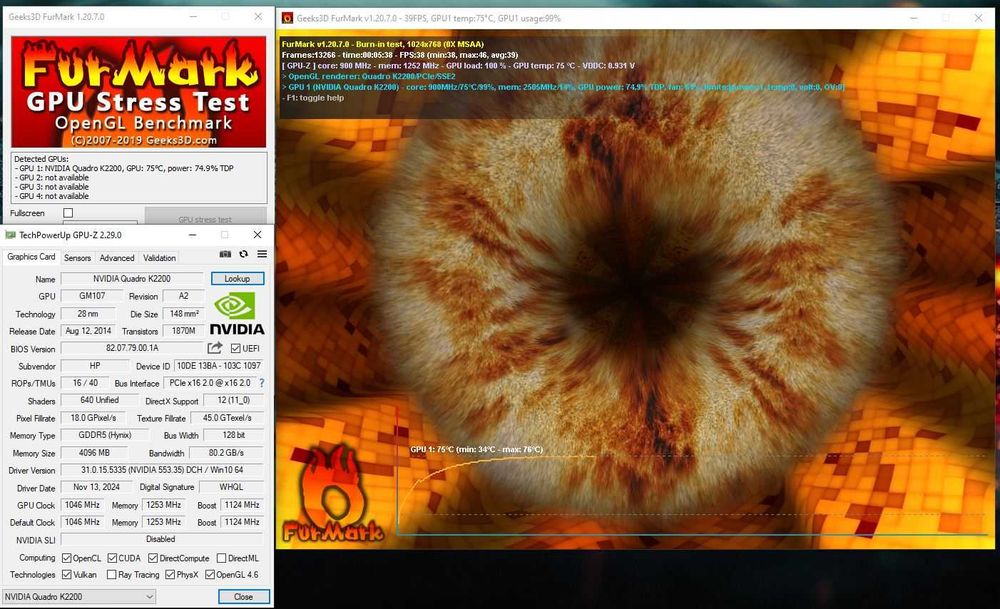Minimize the GPU-Z window

coord(192,235)
